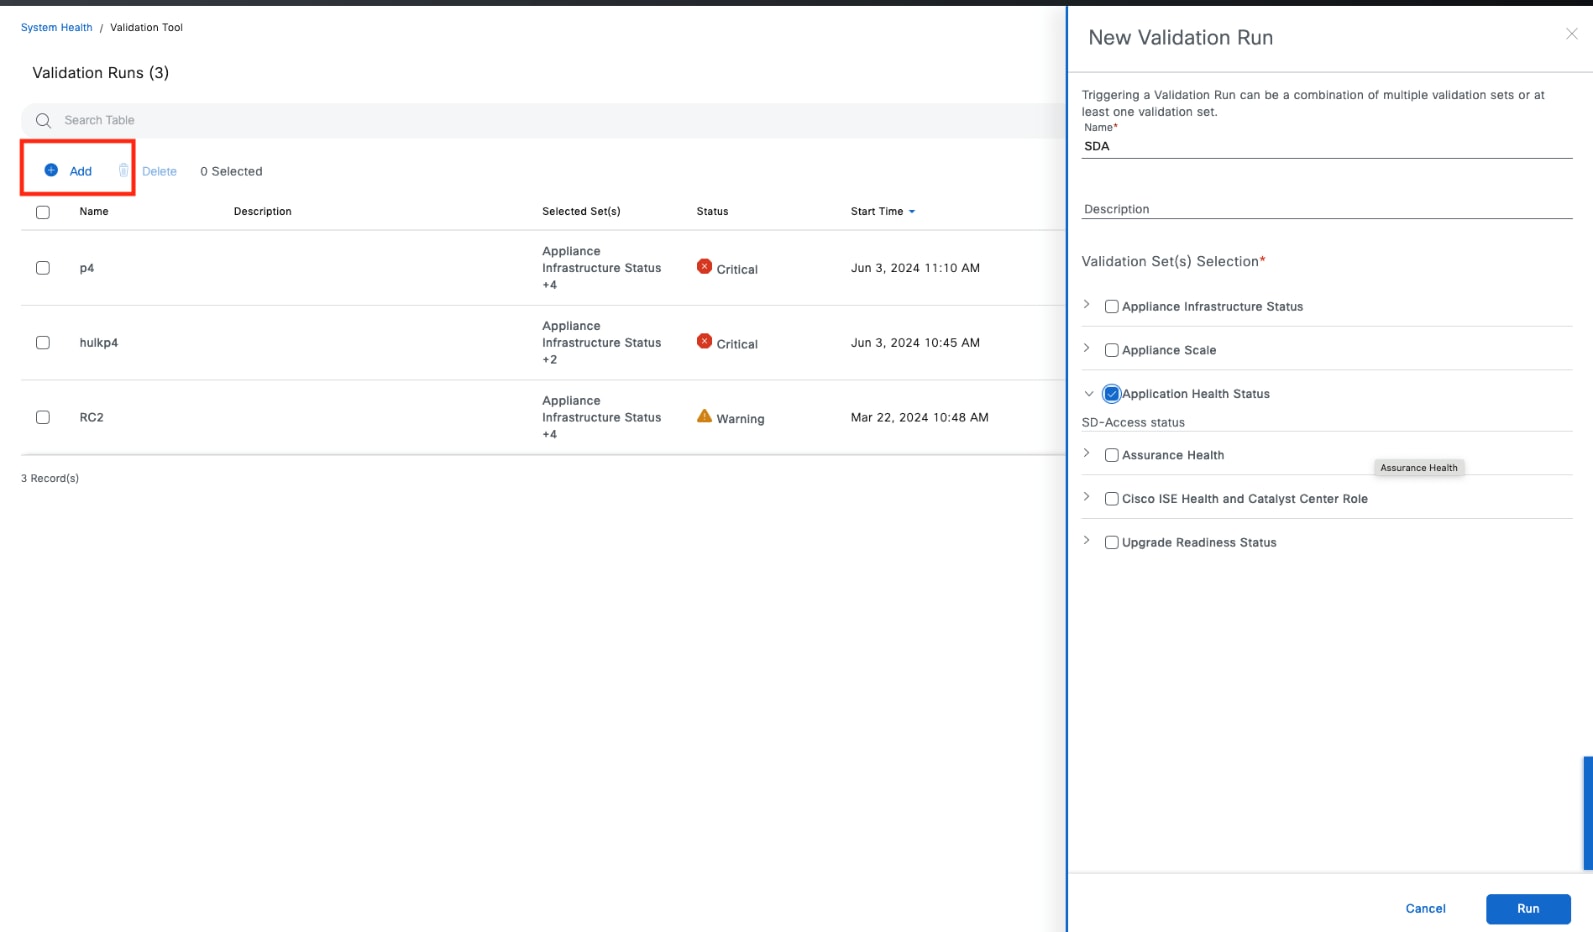The image size is (1593, 932).
Task: Check the Appliance Infrastructure Status checkbox
Action: point(1111,307)
